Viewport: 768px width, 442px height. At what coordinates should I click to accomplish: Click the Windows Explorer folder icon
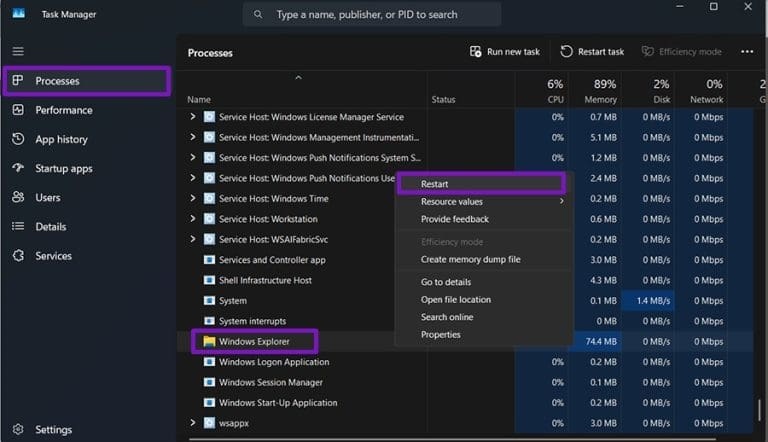click(x=209, y=342)
